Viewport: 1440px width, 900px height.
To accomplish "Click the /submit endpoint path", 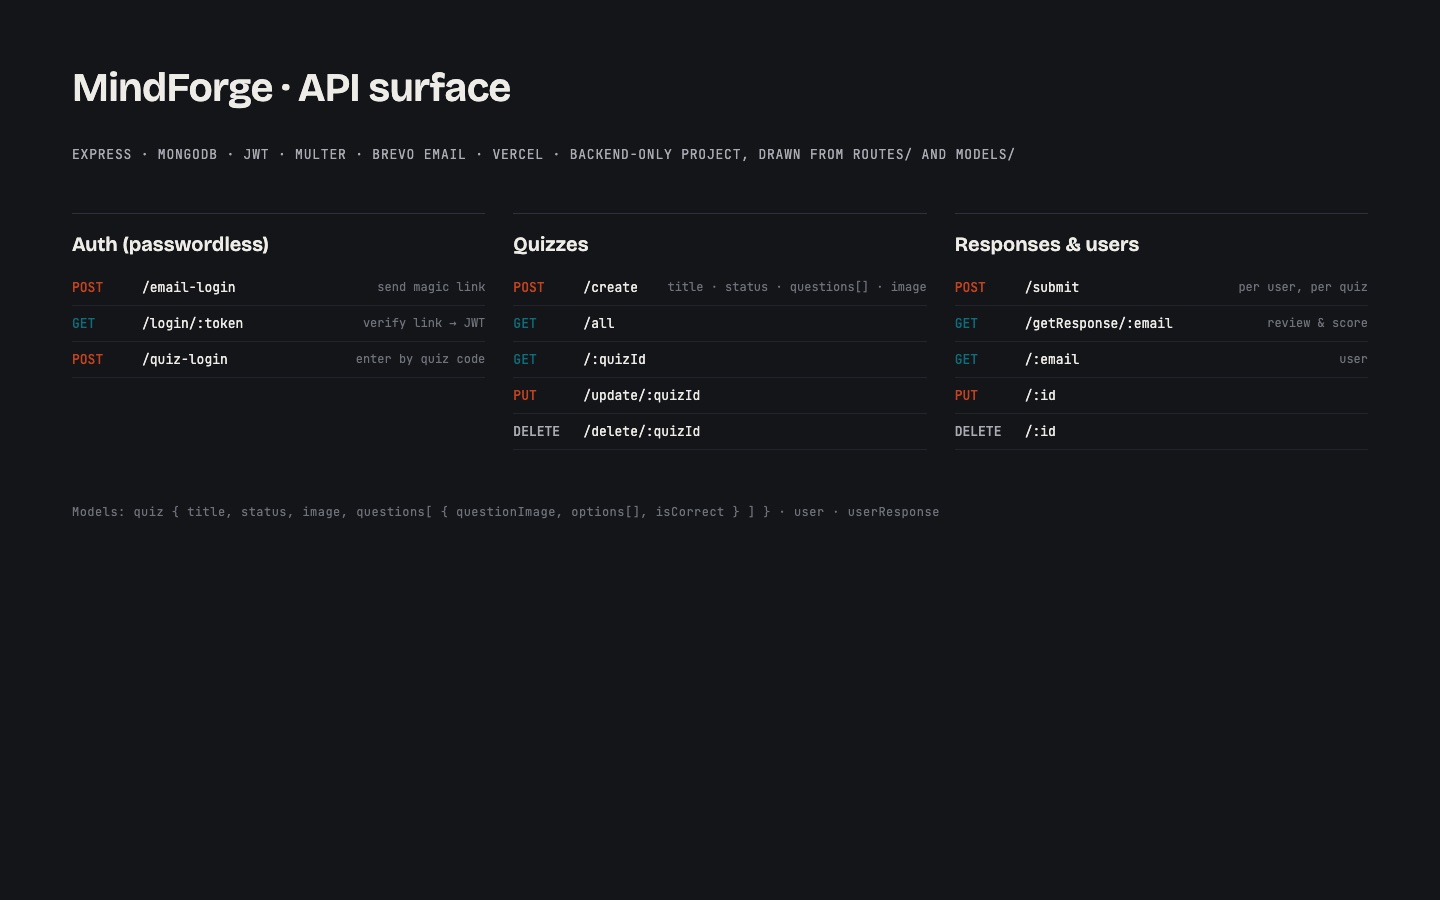I will pos(1052,287).
